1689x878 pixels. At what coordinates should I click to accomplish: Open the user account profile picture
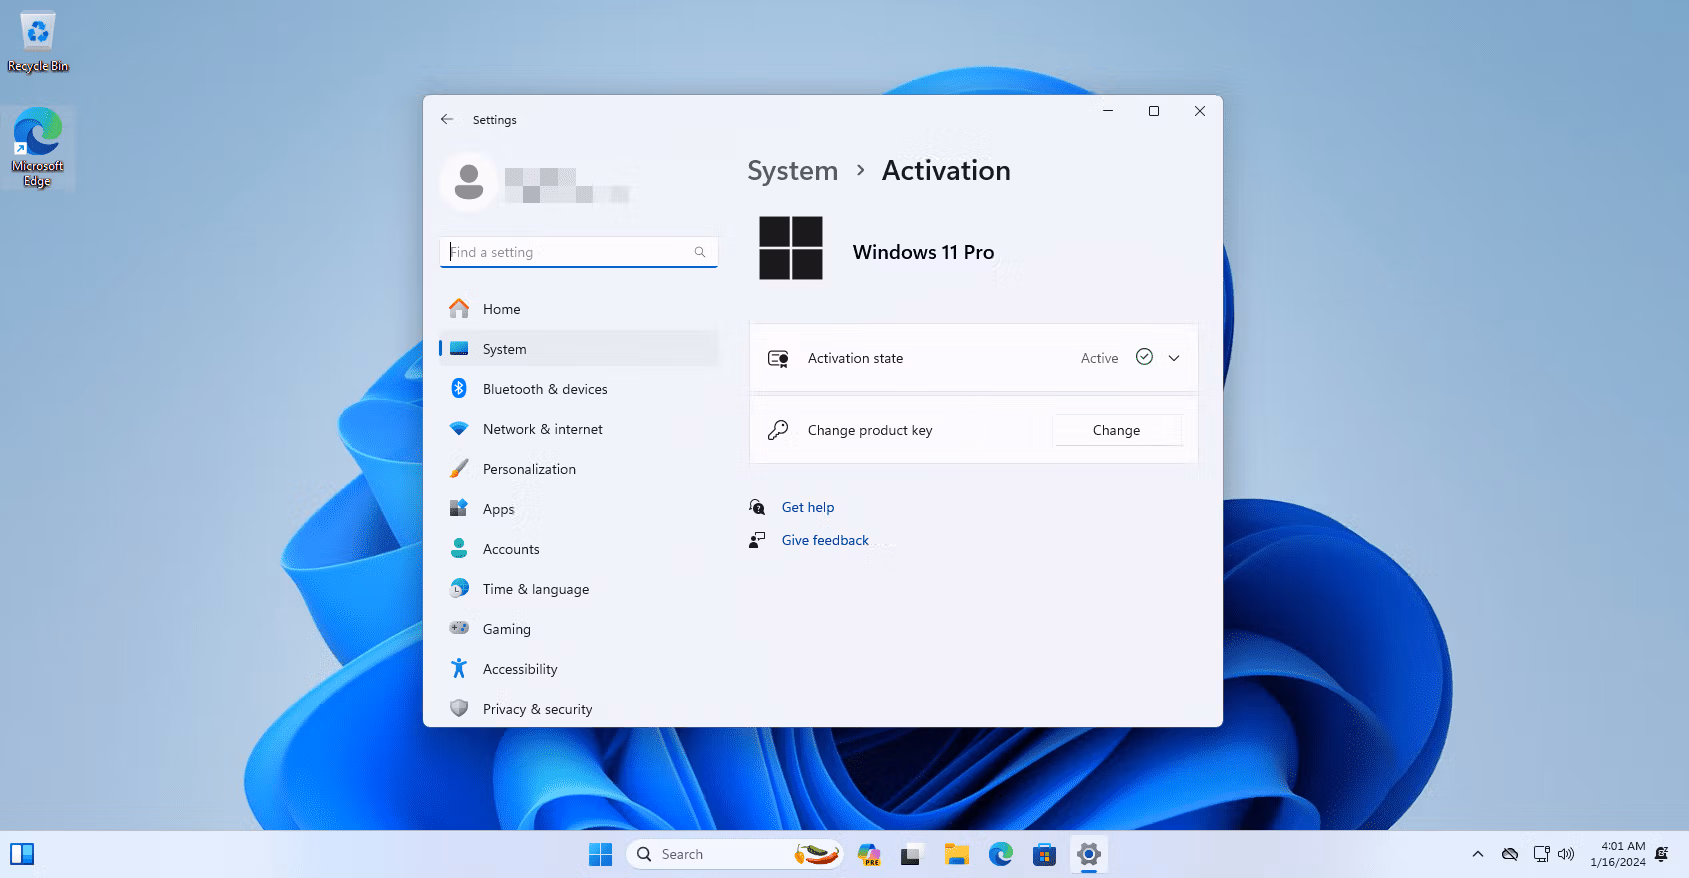[x=469, y=182]
